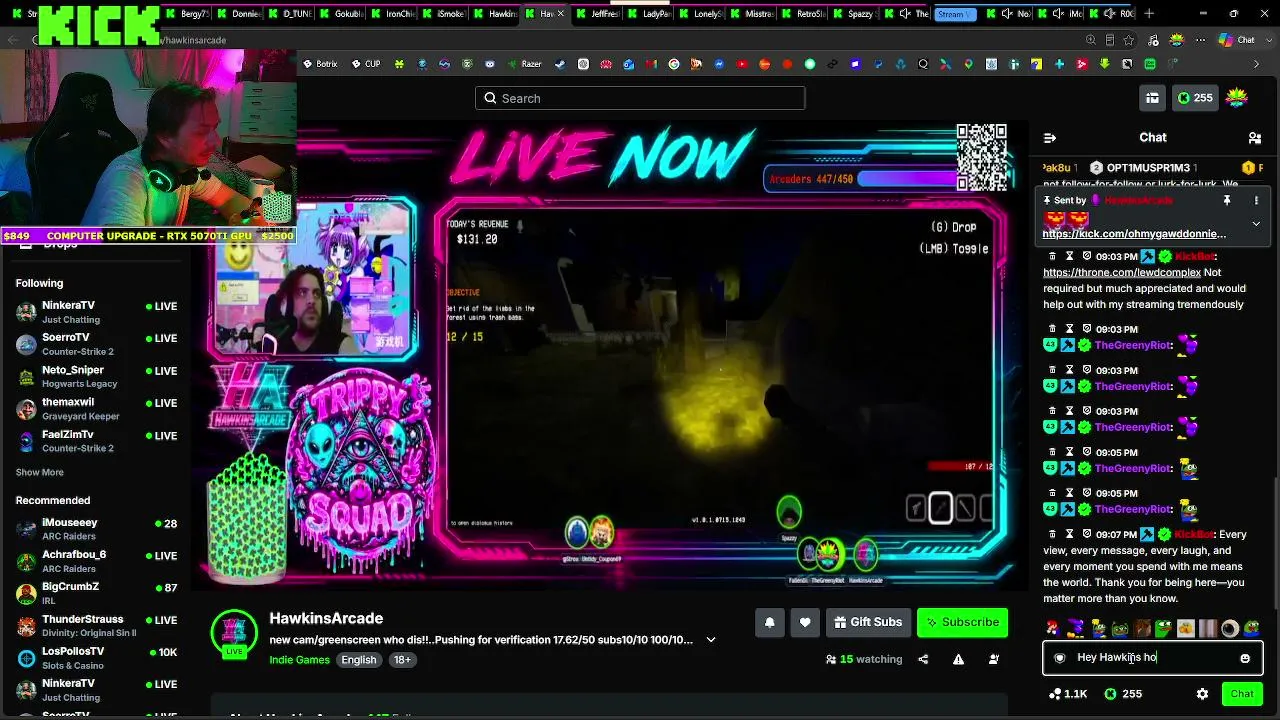The height and width of the screenshot is (720, 1280).
Task: Switch to the Spazzy browser tab
Action: (x=855, y=14)
